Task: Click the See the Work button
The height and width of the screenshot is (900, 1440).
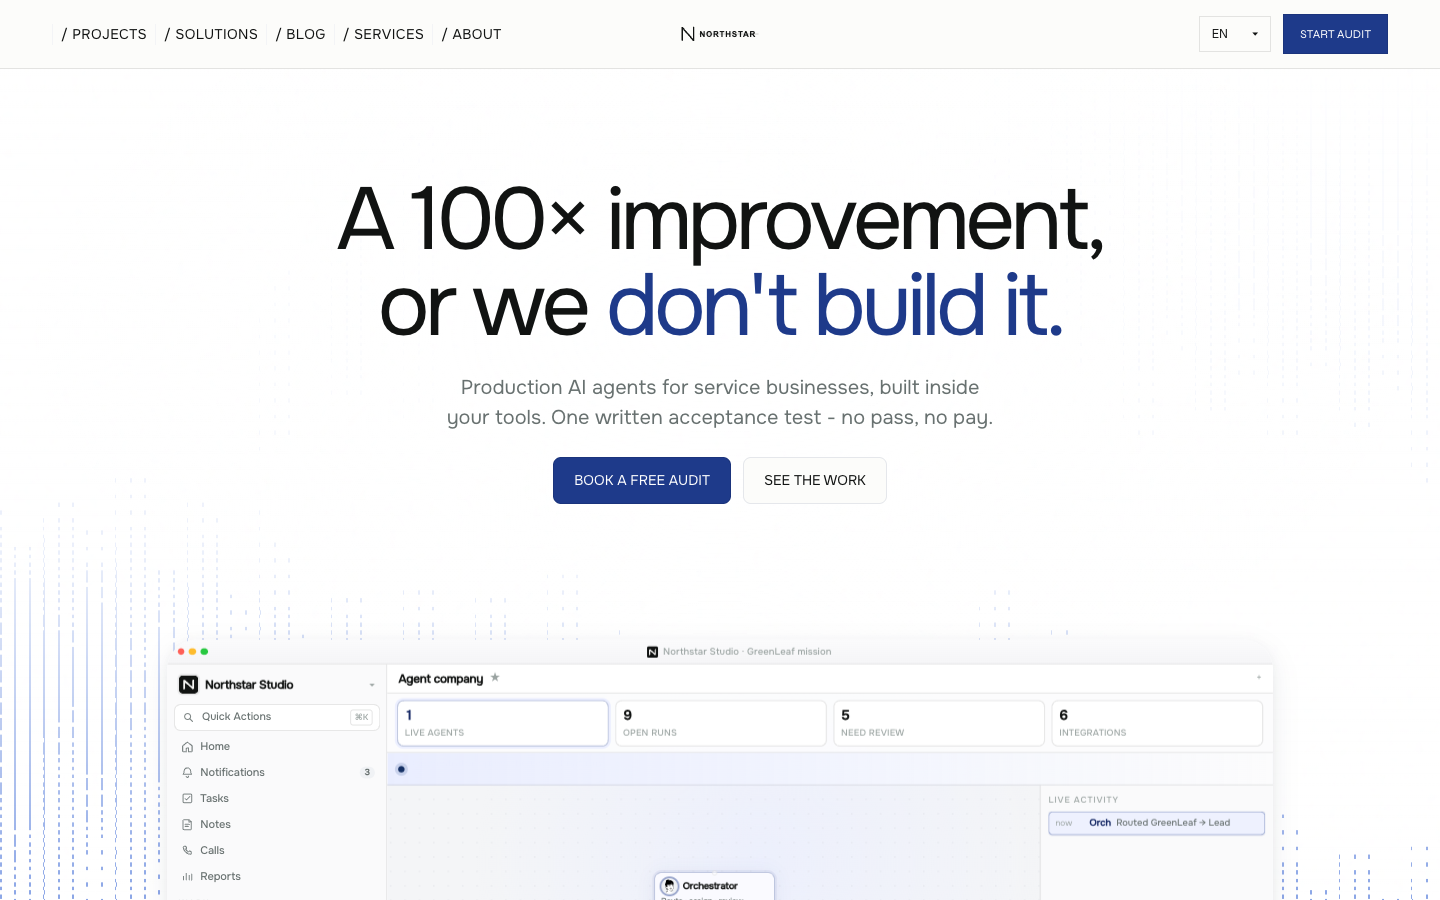Action: 815,480
